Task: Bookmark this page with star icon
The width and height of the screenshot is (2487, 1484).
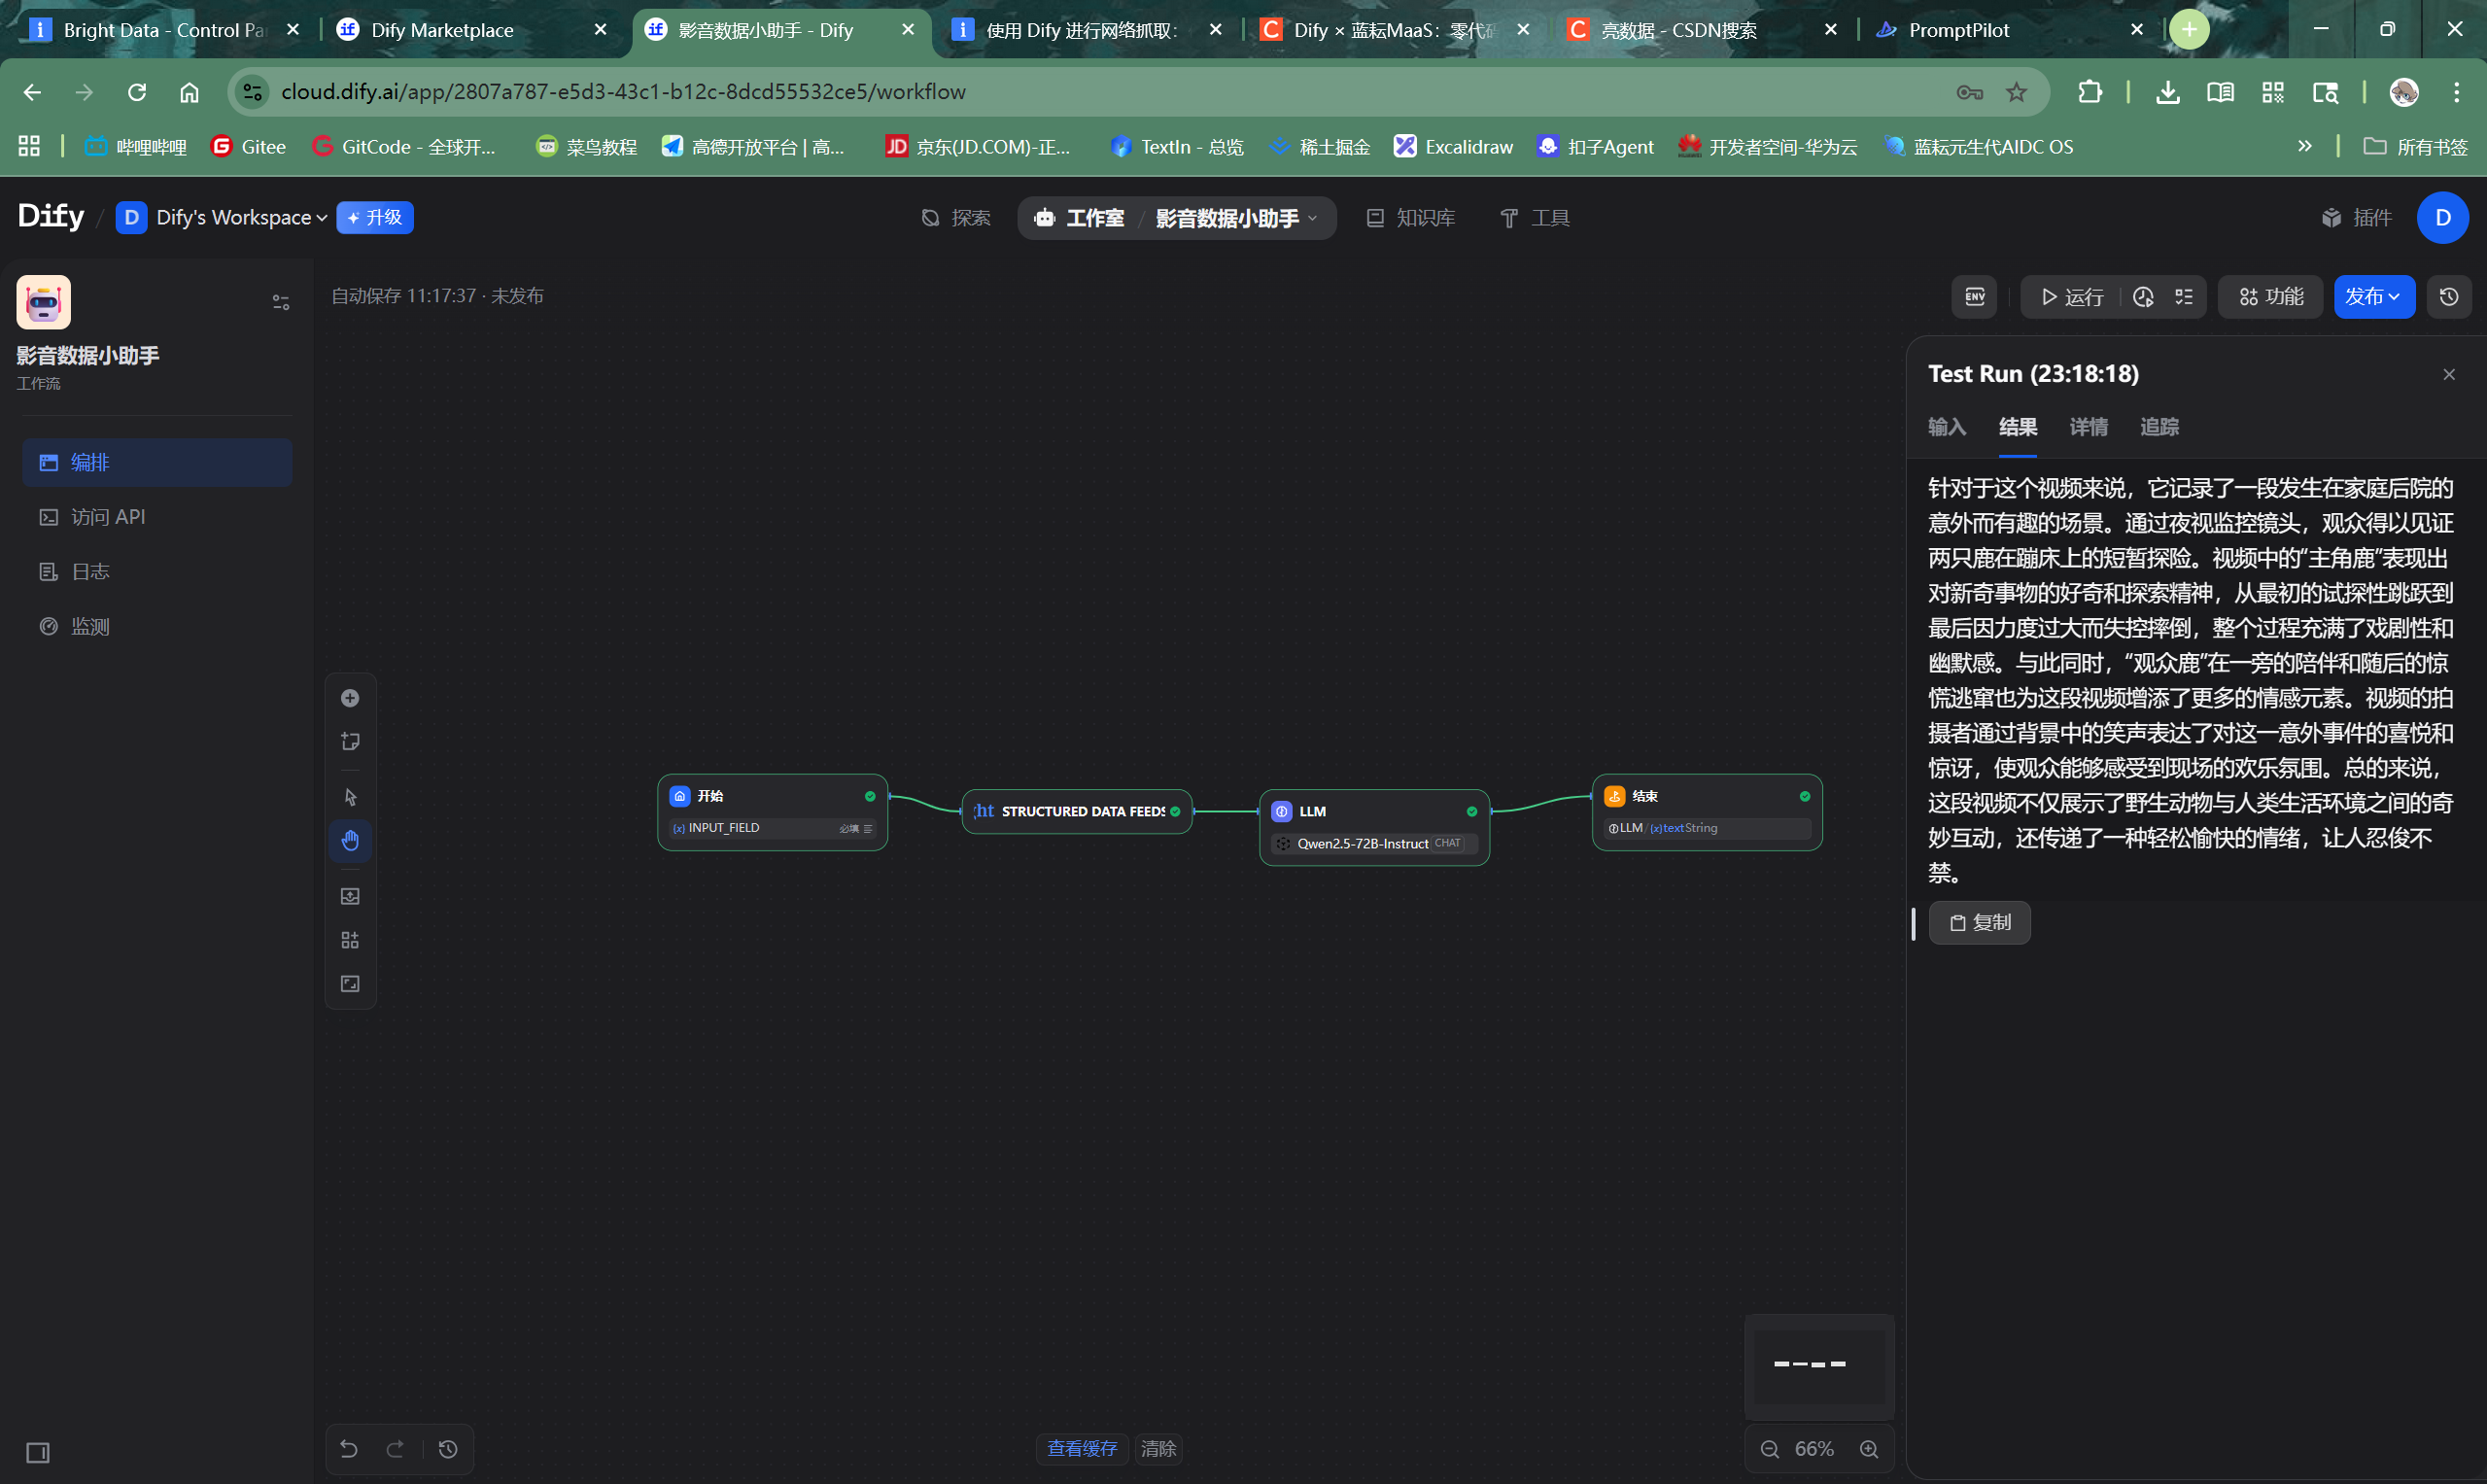Action: pos(2016,92)
